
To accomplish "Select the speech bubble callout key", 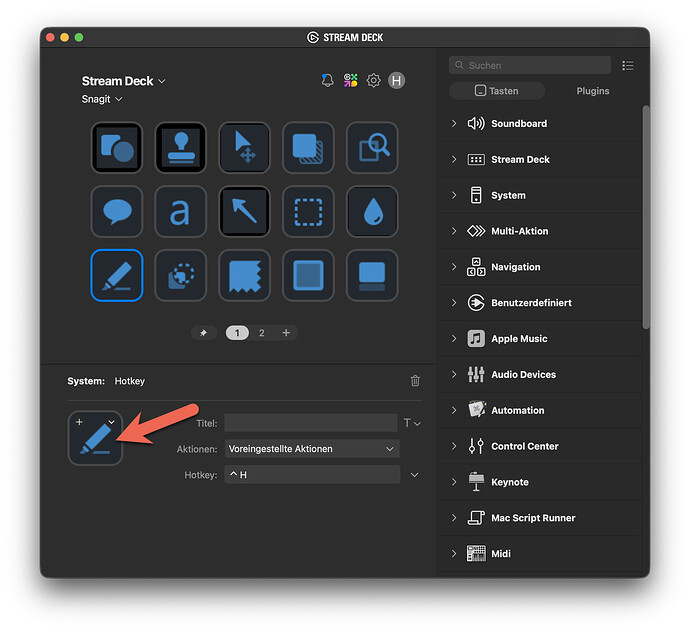I will tap(117, 211).
